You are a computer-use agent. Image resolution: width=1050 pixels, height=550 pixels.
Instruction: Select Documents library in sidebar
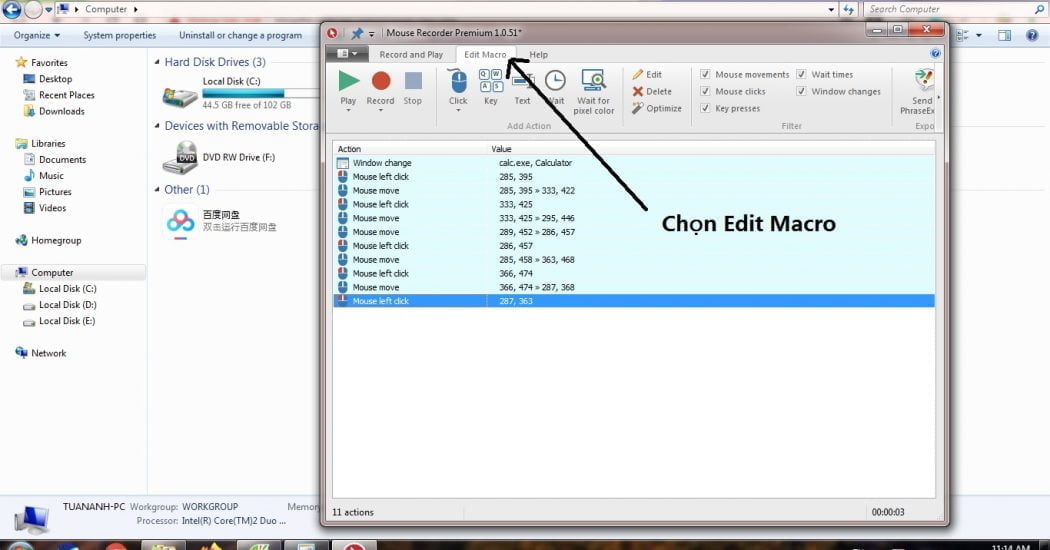[x=62, y=159]
